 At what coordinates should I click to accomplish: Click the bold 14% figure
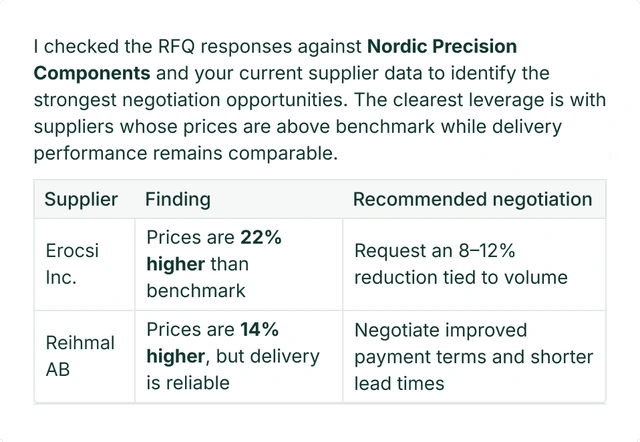tap(259, 329)
